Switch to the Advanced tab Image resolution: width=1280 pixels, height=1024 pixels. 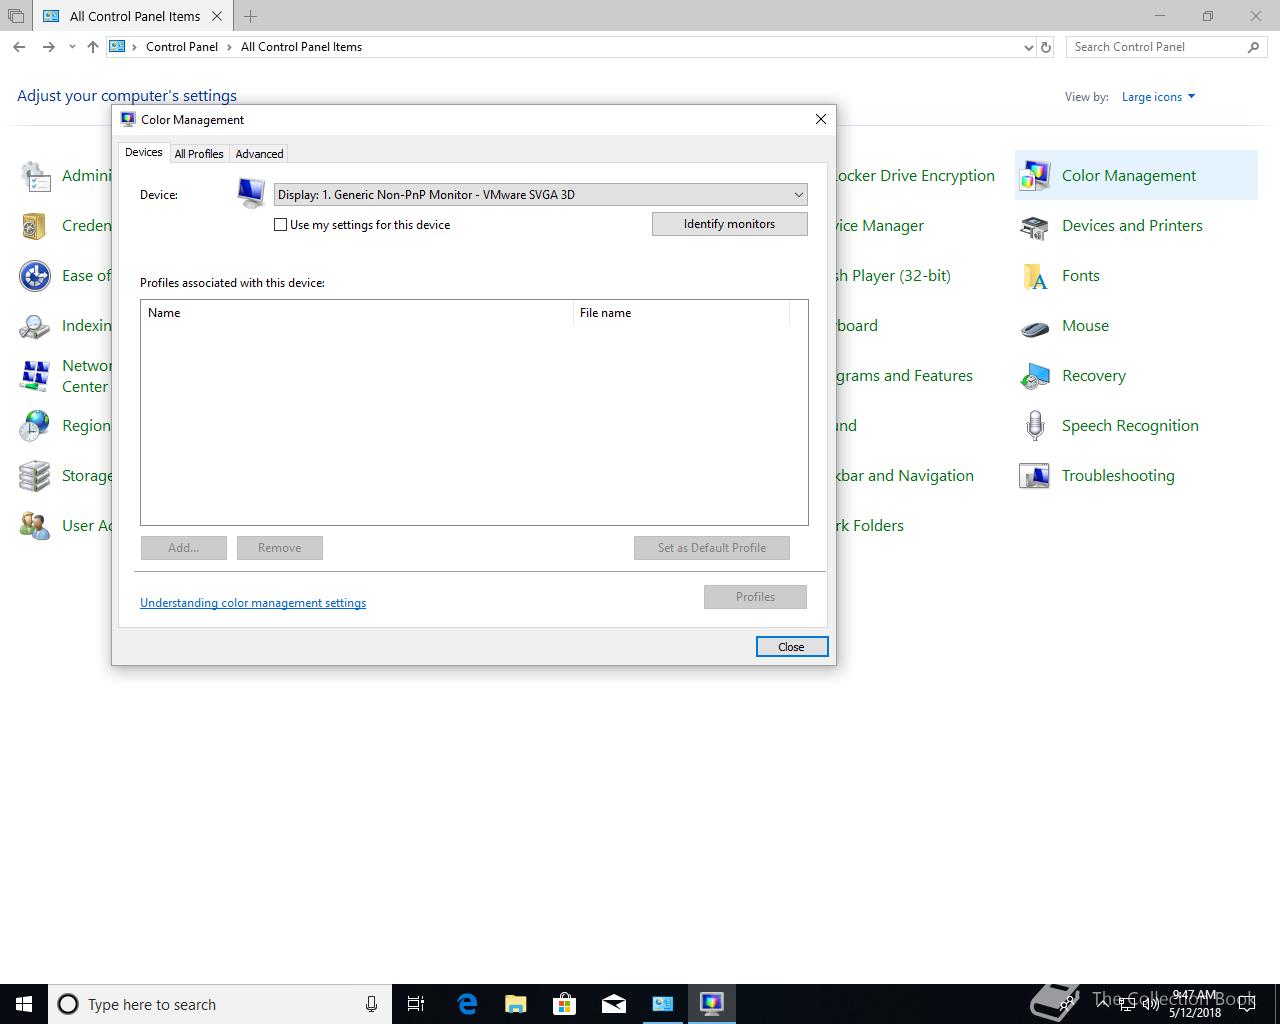pos(260,154)
